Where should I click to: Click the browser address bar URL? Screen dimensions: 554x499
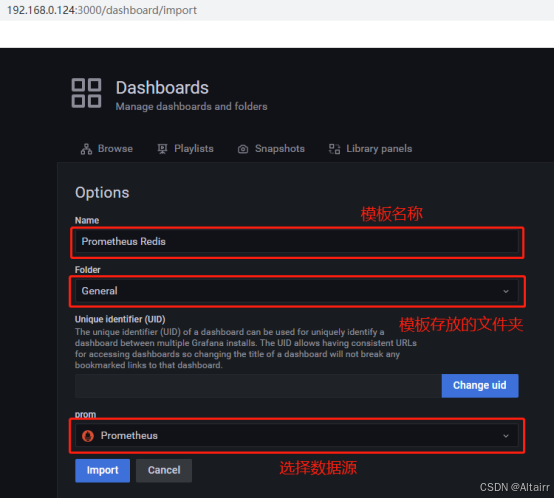102,10
